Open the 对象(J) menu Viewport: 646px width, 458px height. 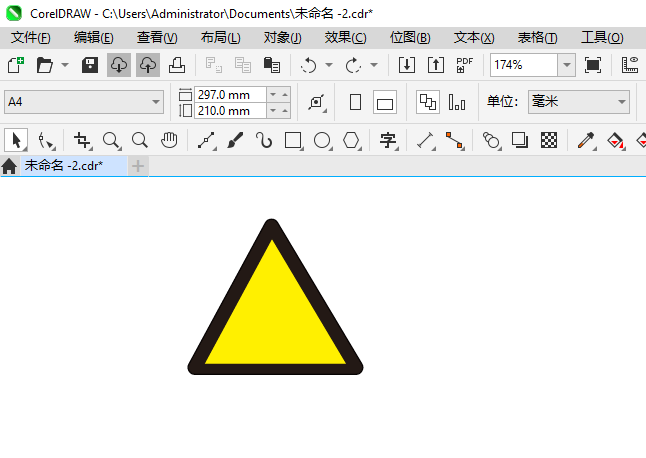pos(283,38)
